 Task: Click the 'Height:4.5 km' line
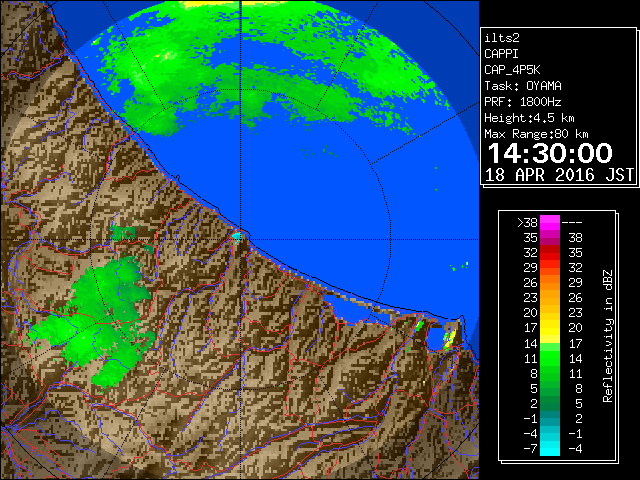[529, 118]
